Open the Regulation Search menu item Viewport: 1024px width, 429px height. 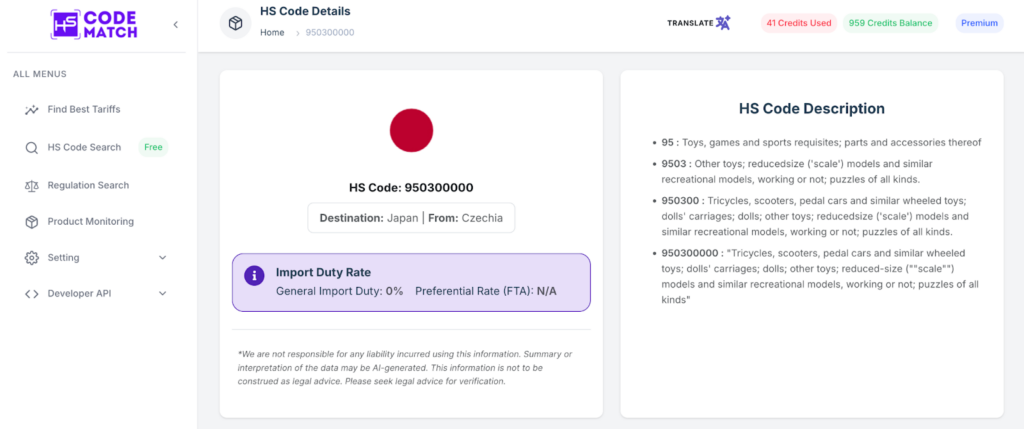coord(88,185)
